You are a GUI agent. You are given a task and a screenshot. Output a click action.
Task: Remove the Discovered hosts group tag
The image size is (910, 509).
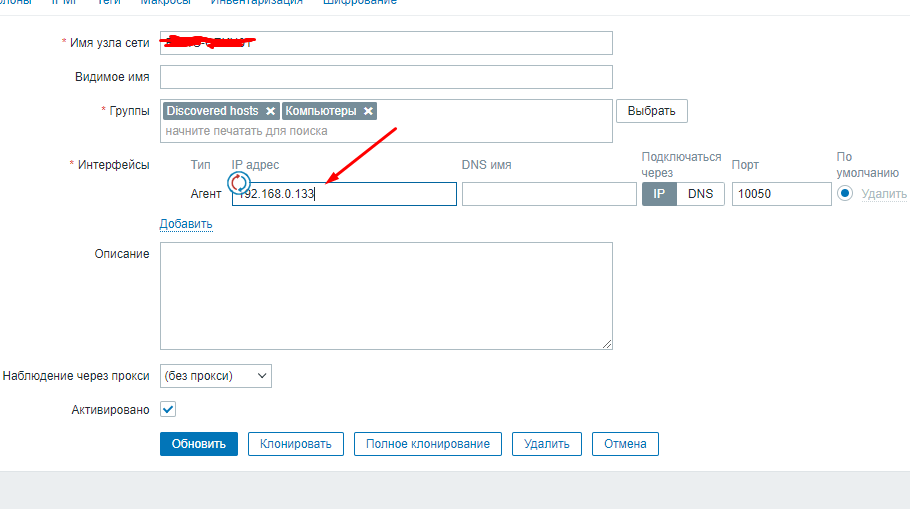[x=270, y=111]
